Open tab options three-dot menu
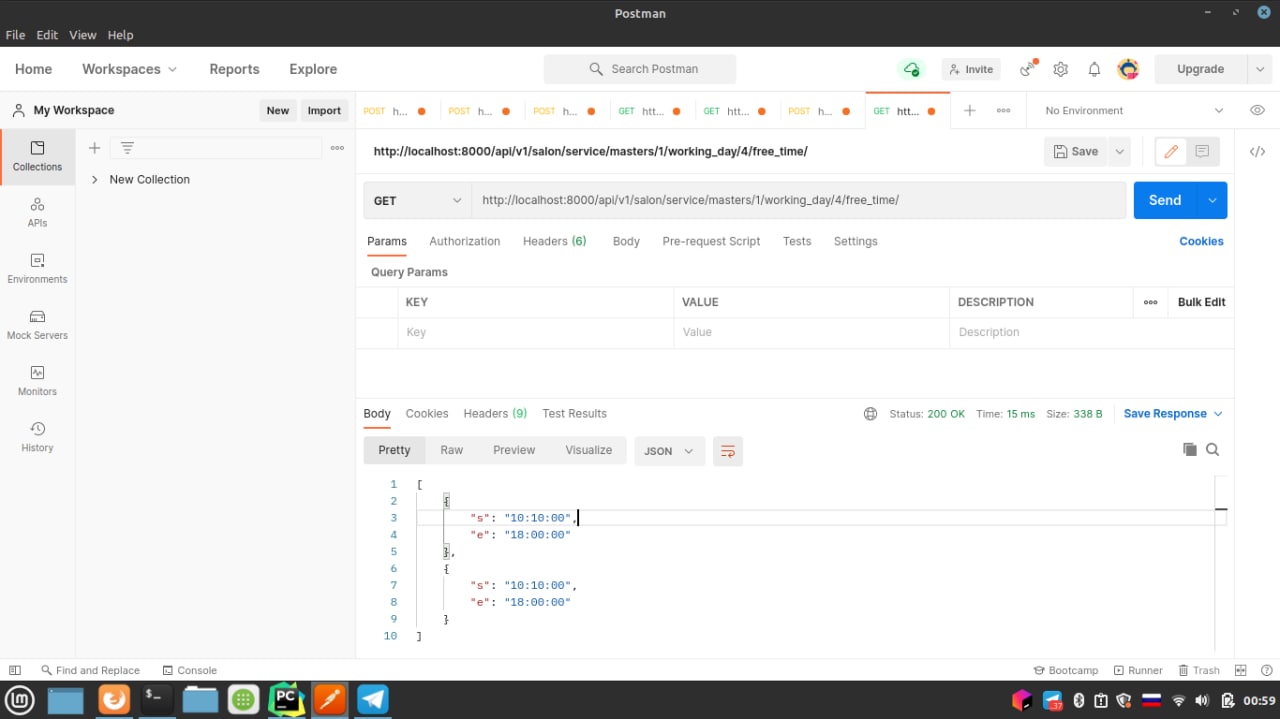Screen dimensions: 1280x719 [1003, 111]
